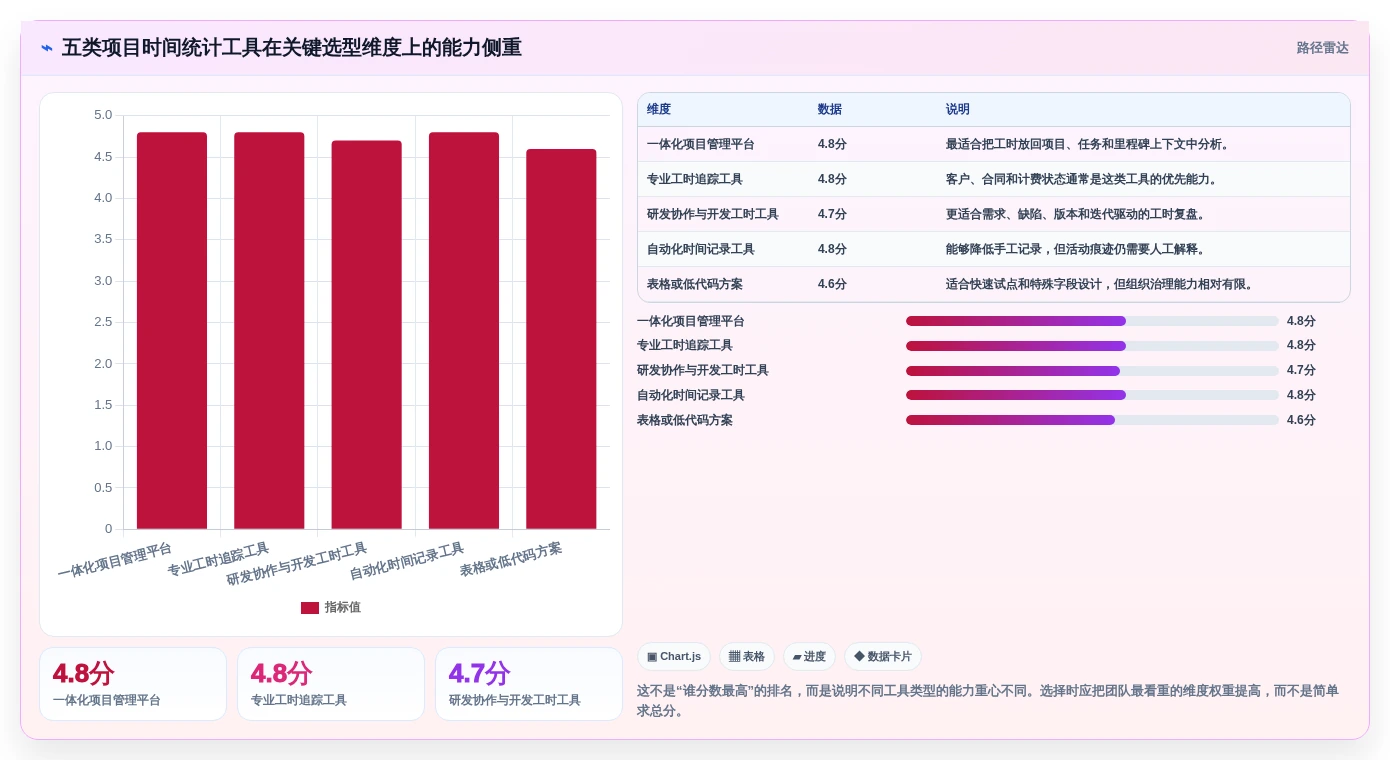Click the 说明 column header
The width and height of the screenshot is (1390, 760).
coord(958,110)
